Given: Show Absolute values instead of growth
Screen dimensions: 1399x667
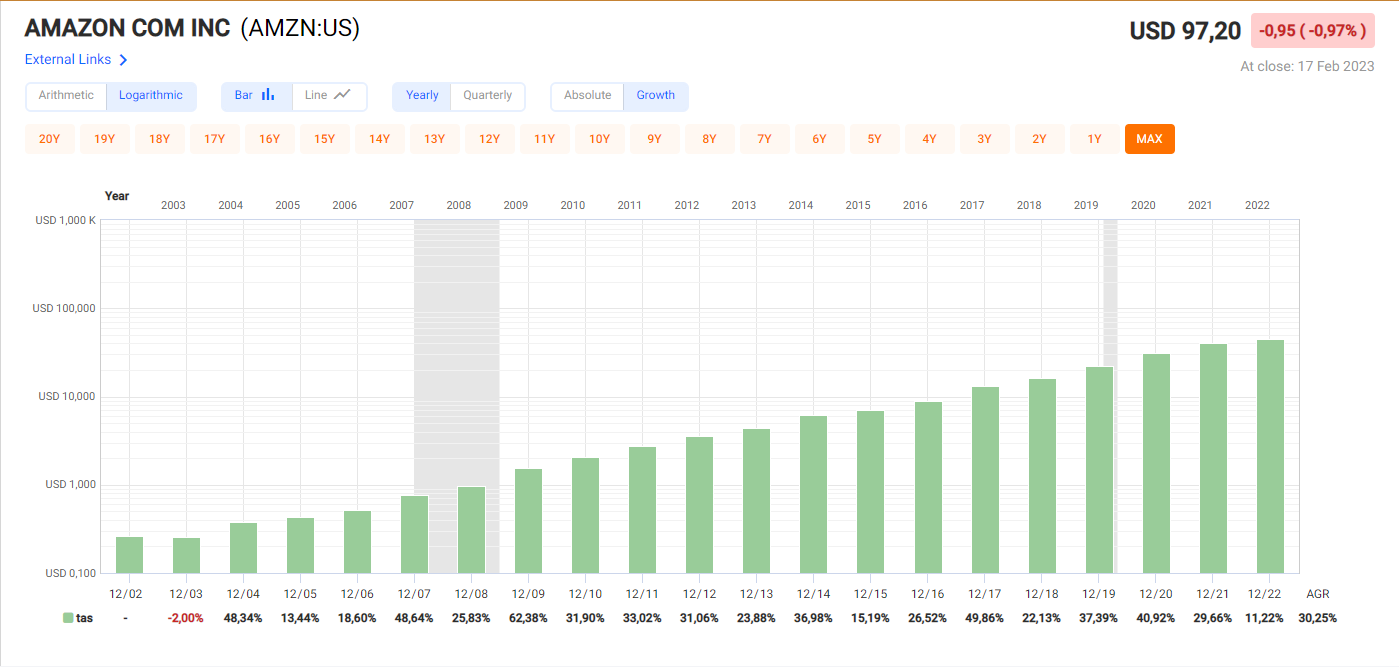Looking at the screenshot, I should pyautogui.click(x=587, y=96).
